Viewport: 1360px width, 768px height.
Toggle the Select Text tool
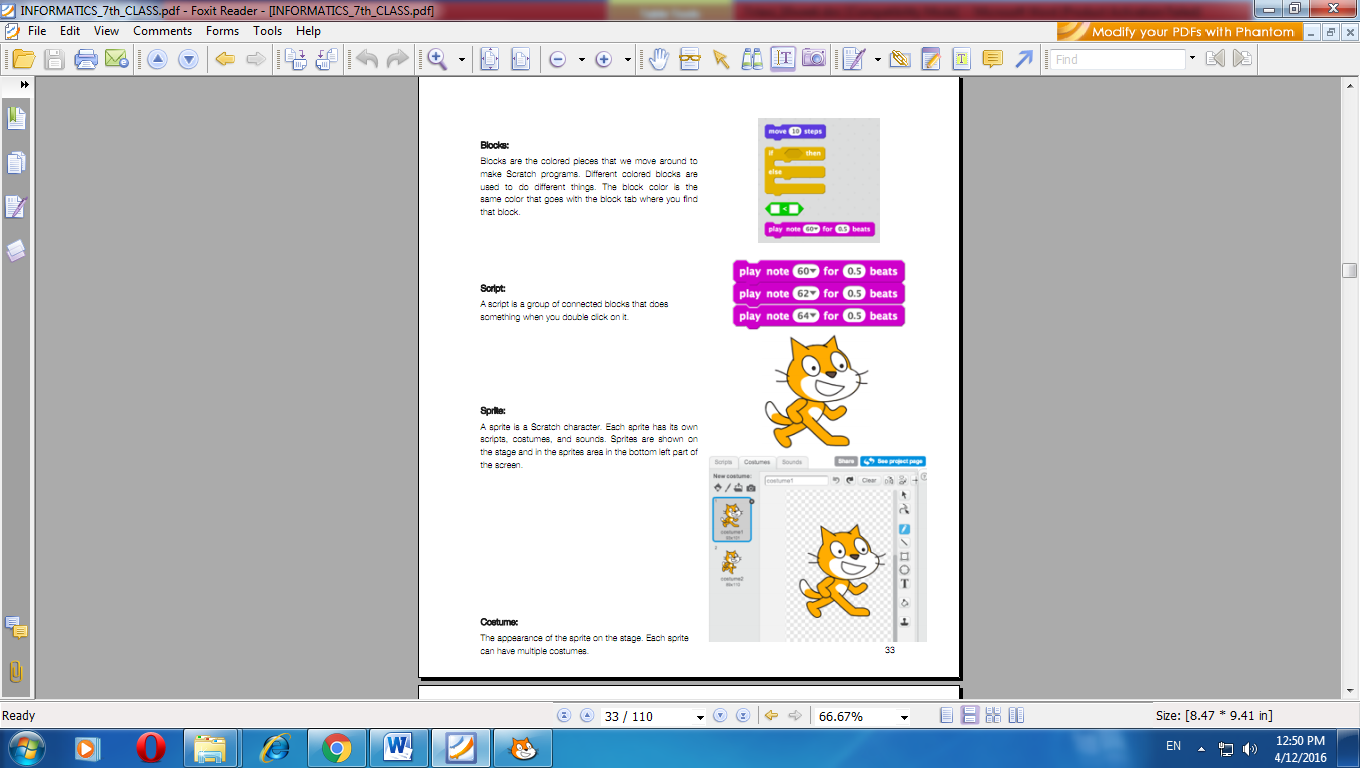[x=783, y=59]
